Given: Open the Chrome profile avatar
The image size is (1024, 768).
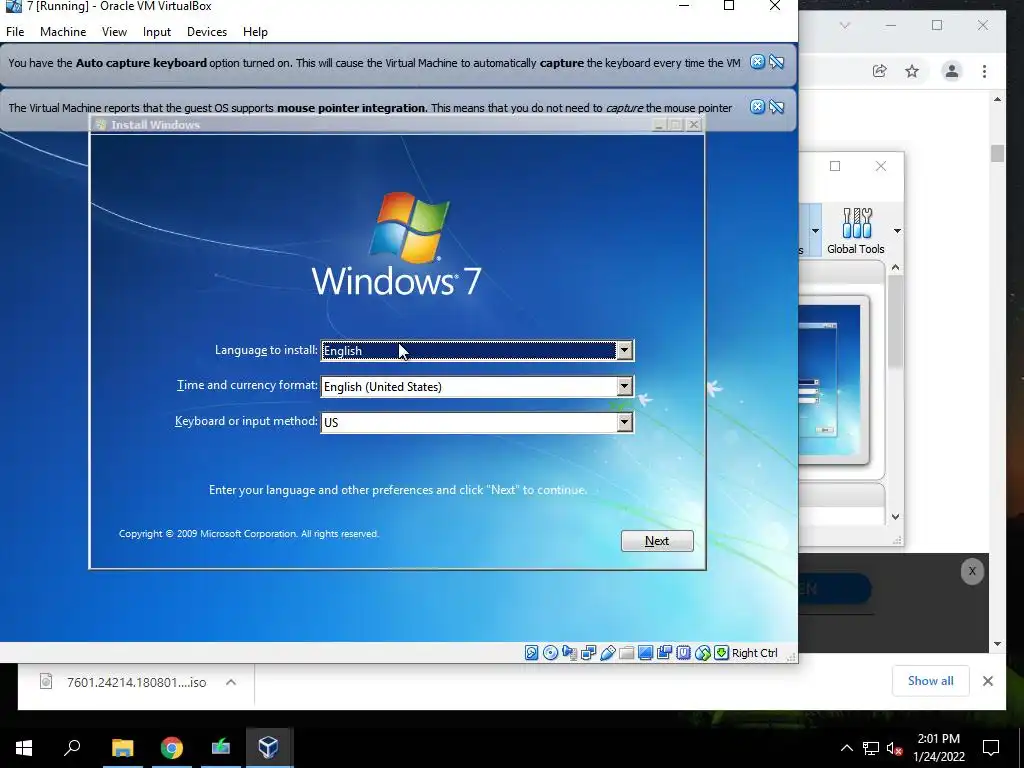Looking at the screenshot, I should pos(952,71).
